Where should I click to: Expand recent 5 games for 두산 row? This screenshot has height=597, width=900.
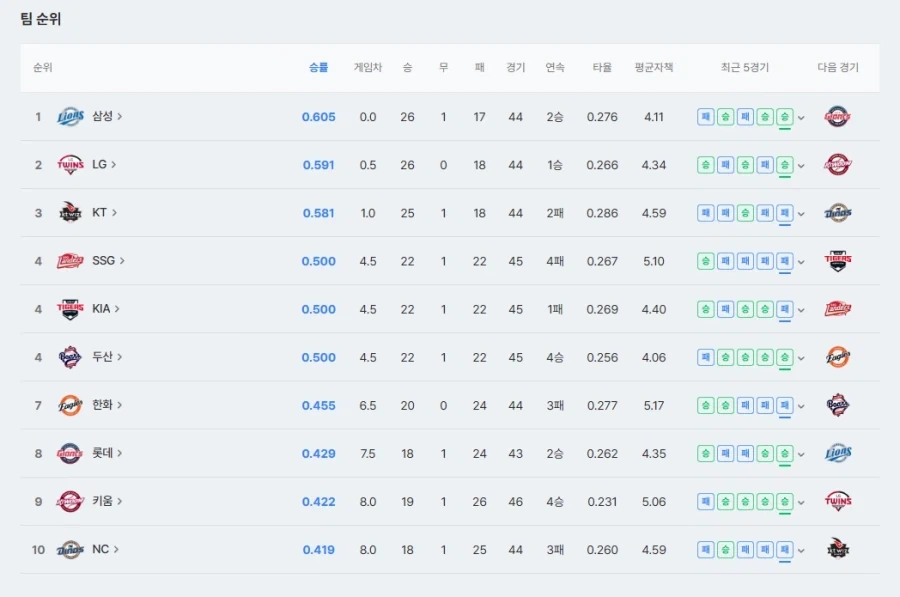[x=801, y=358]
